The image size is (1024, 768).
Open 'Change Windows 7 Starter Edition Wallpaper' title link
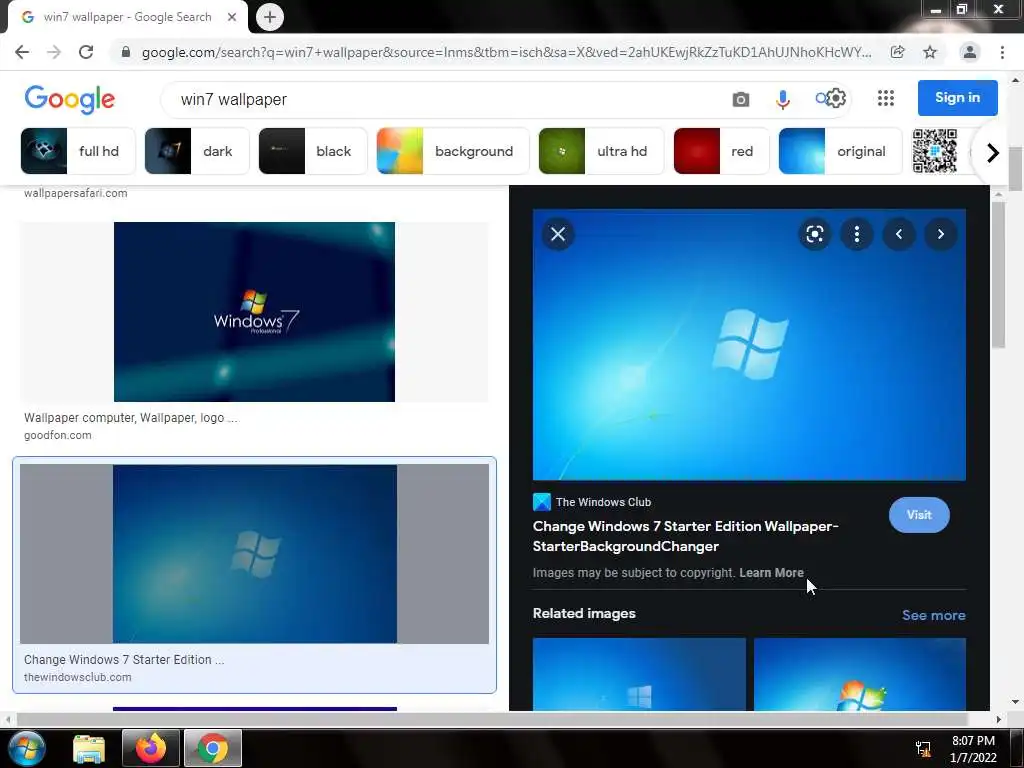[685, 536]
